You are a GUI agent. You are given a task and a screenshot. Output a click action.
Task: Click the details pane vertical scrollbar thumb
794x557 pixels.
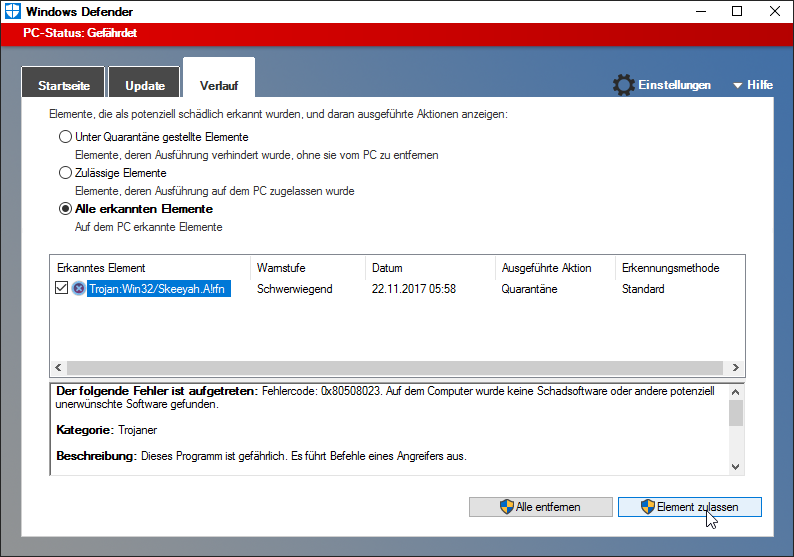(x=736, y=413)
